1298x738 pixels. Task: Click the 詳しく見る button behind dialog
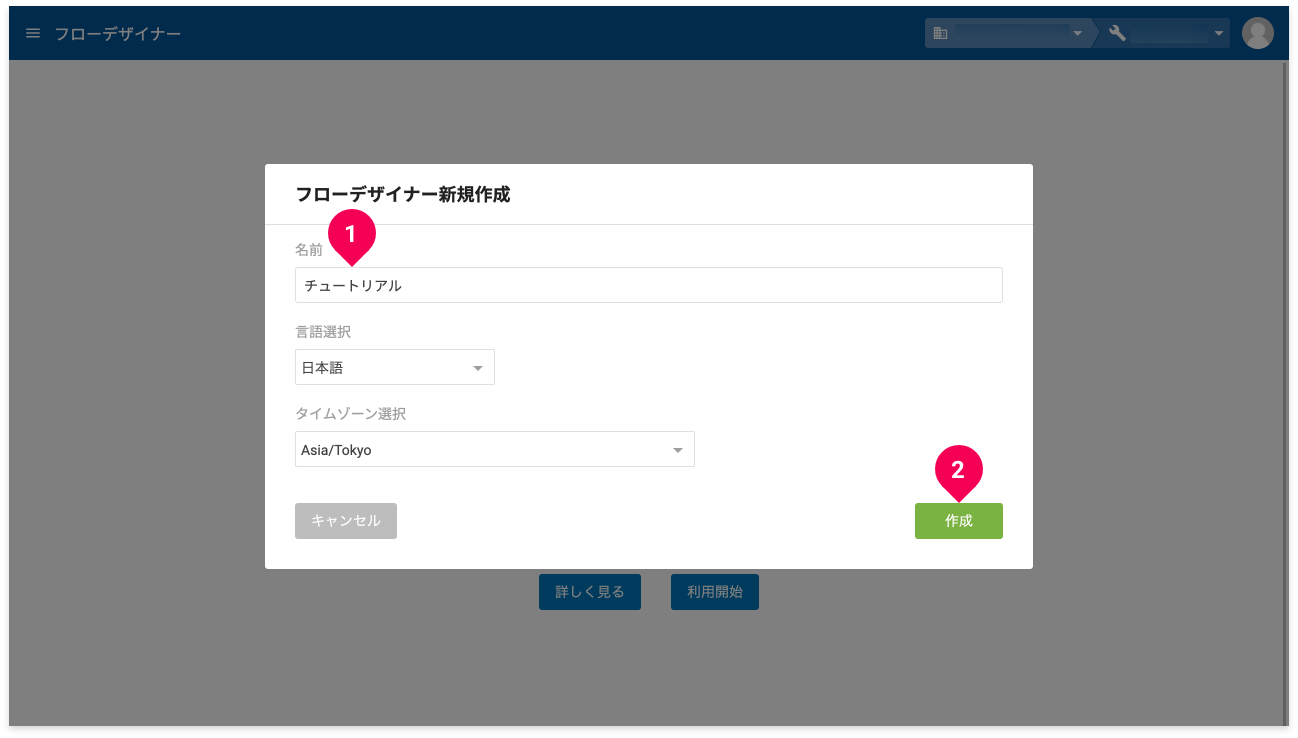click(x=590, y=592)
